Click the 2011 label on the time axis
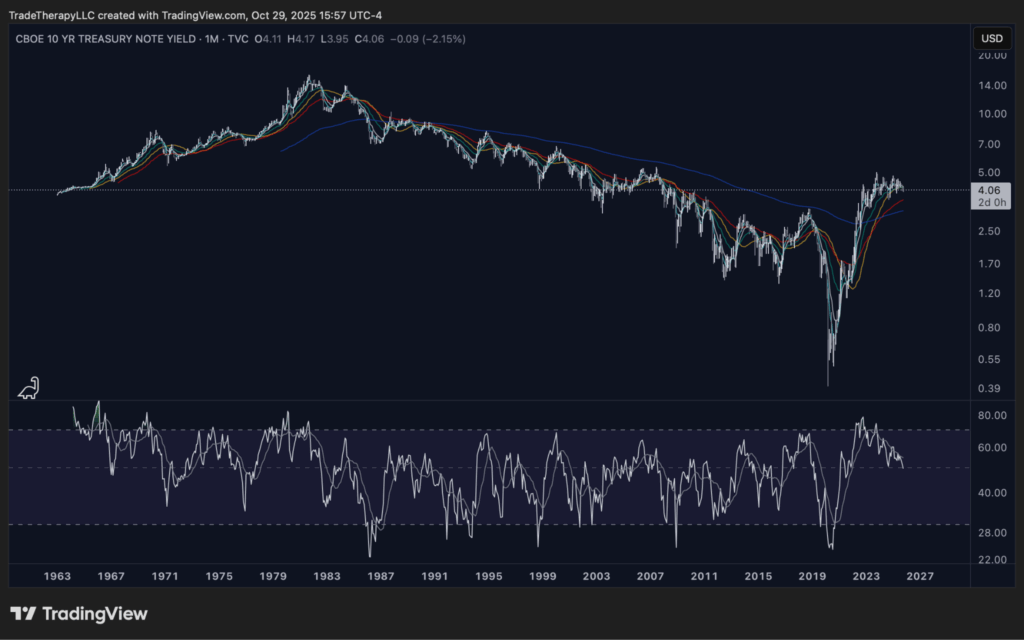The height and width of the screenshot is (640, 1024). pyautogui.click(x=705, y=577)
